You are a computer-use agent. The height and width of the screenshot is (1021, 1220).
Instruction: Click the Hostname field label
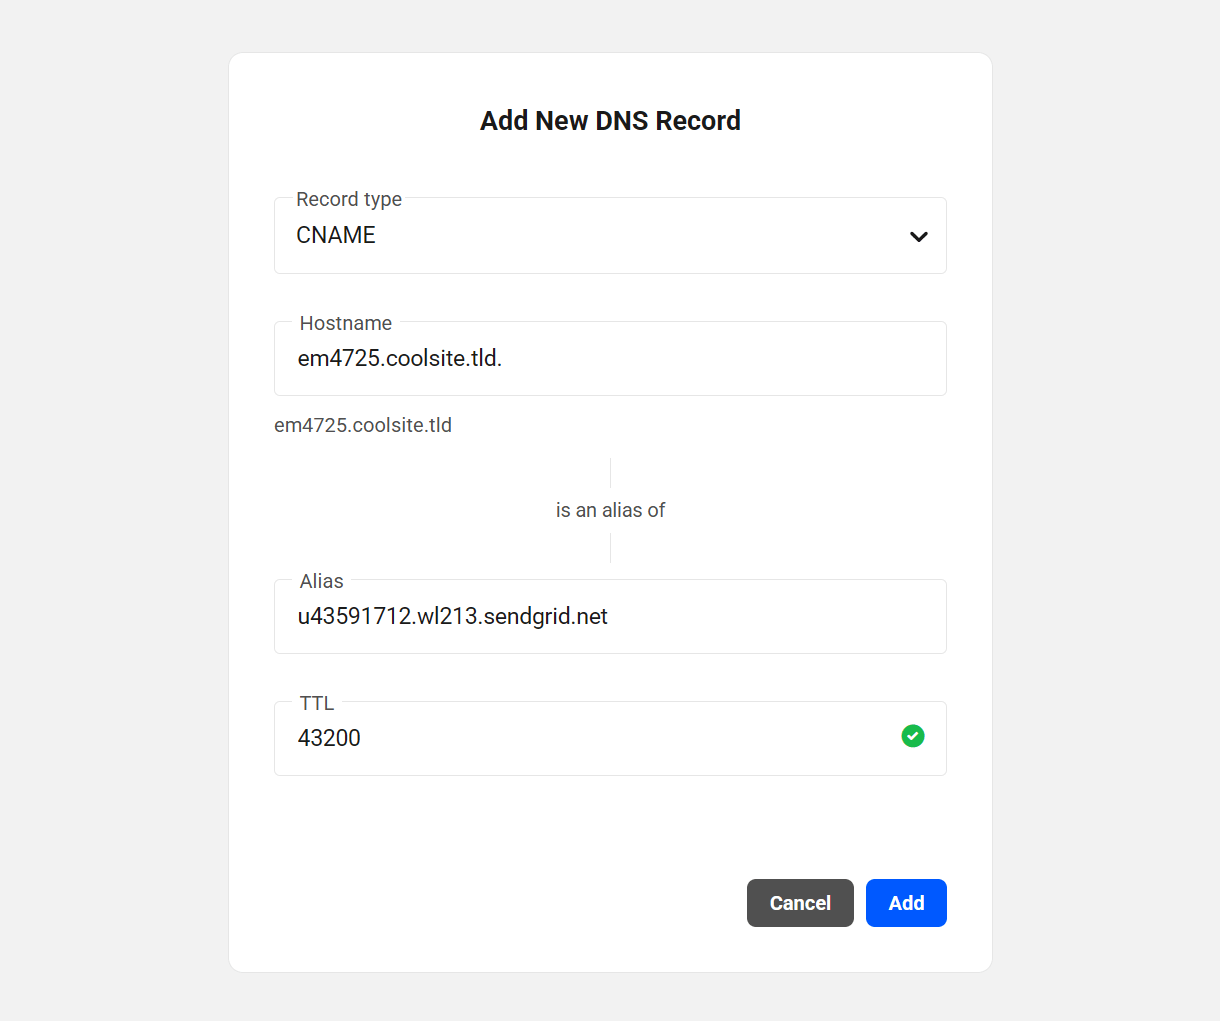[x=345, y=323]
